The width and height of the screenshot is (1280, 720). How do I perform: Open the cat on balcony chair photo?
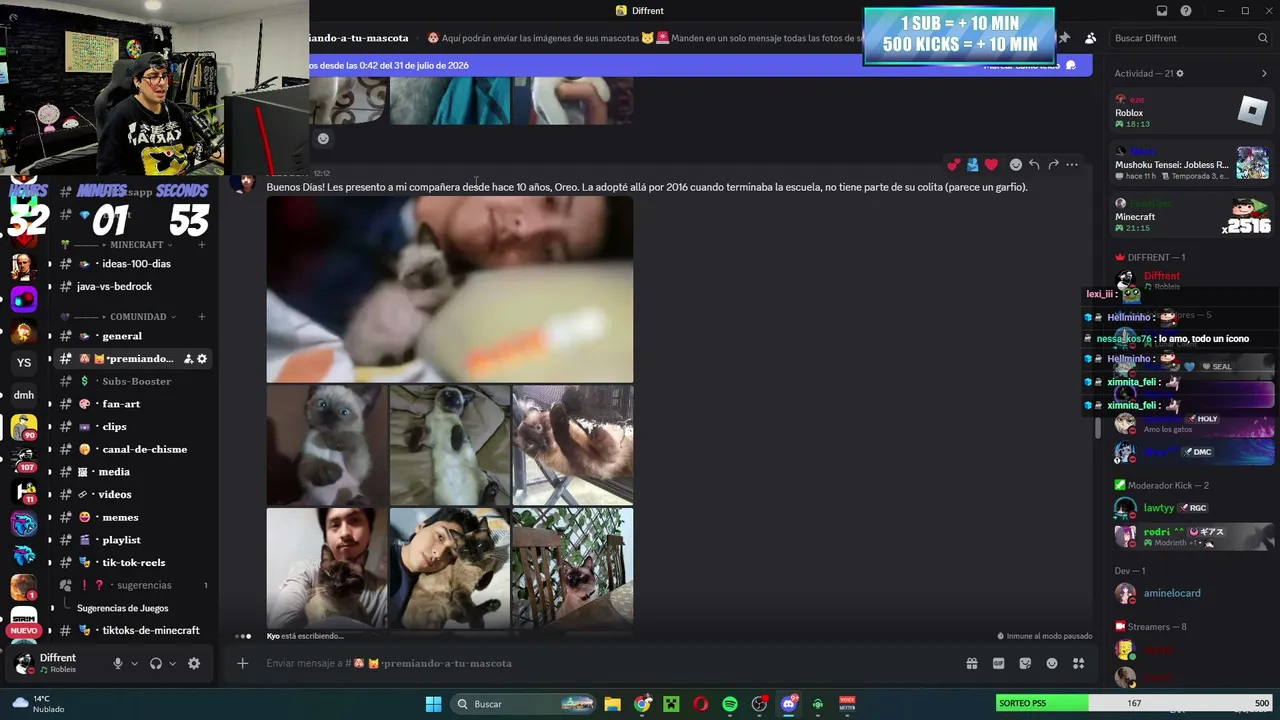[x=573, y=568]
